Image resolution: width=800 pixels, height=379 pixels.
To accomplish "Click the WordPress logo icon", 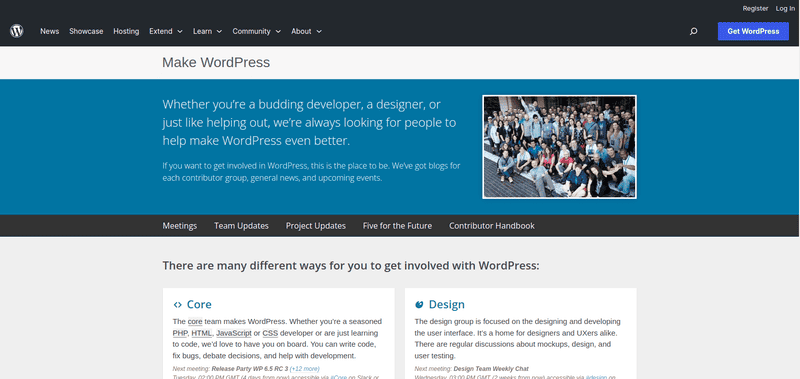I will 17,31.
